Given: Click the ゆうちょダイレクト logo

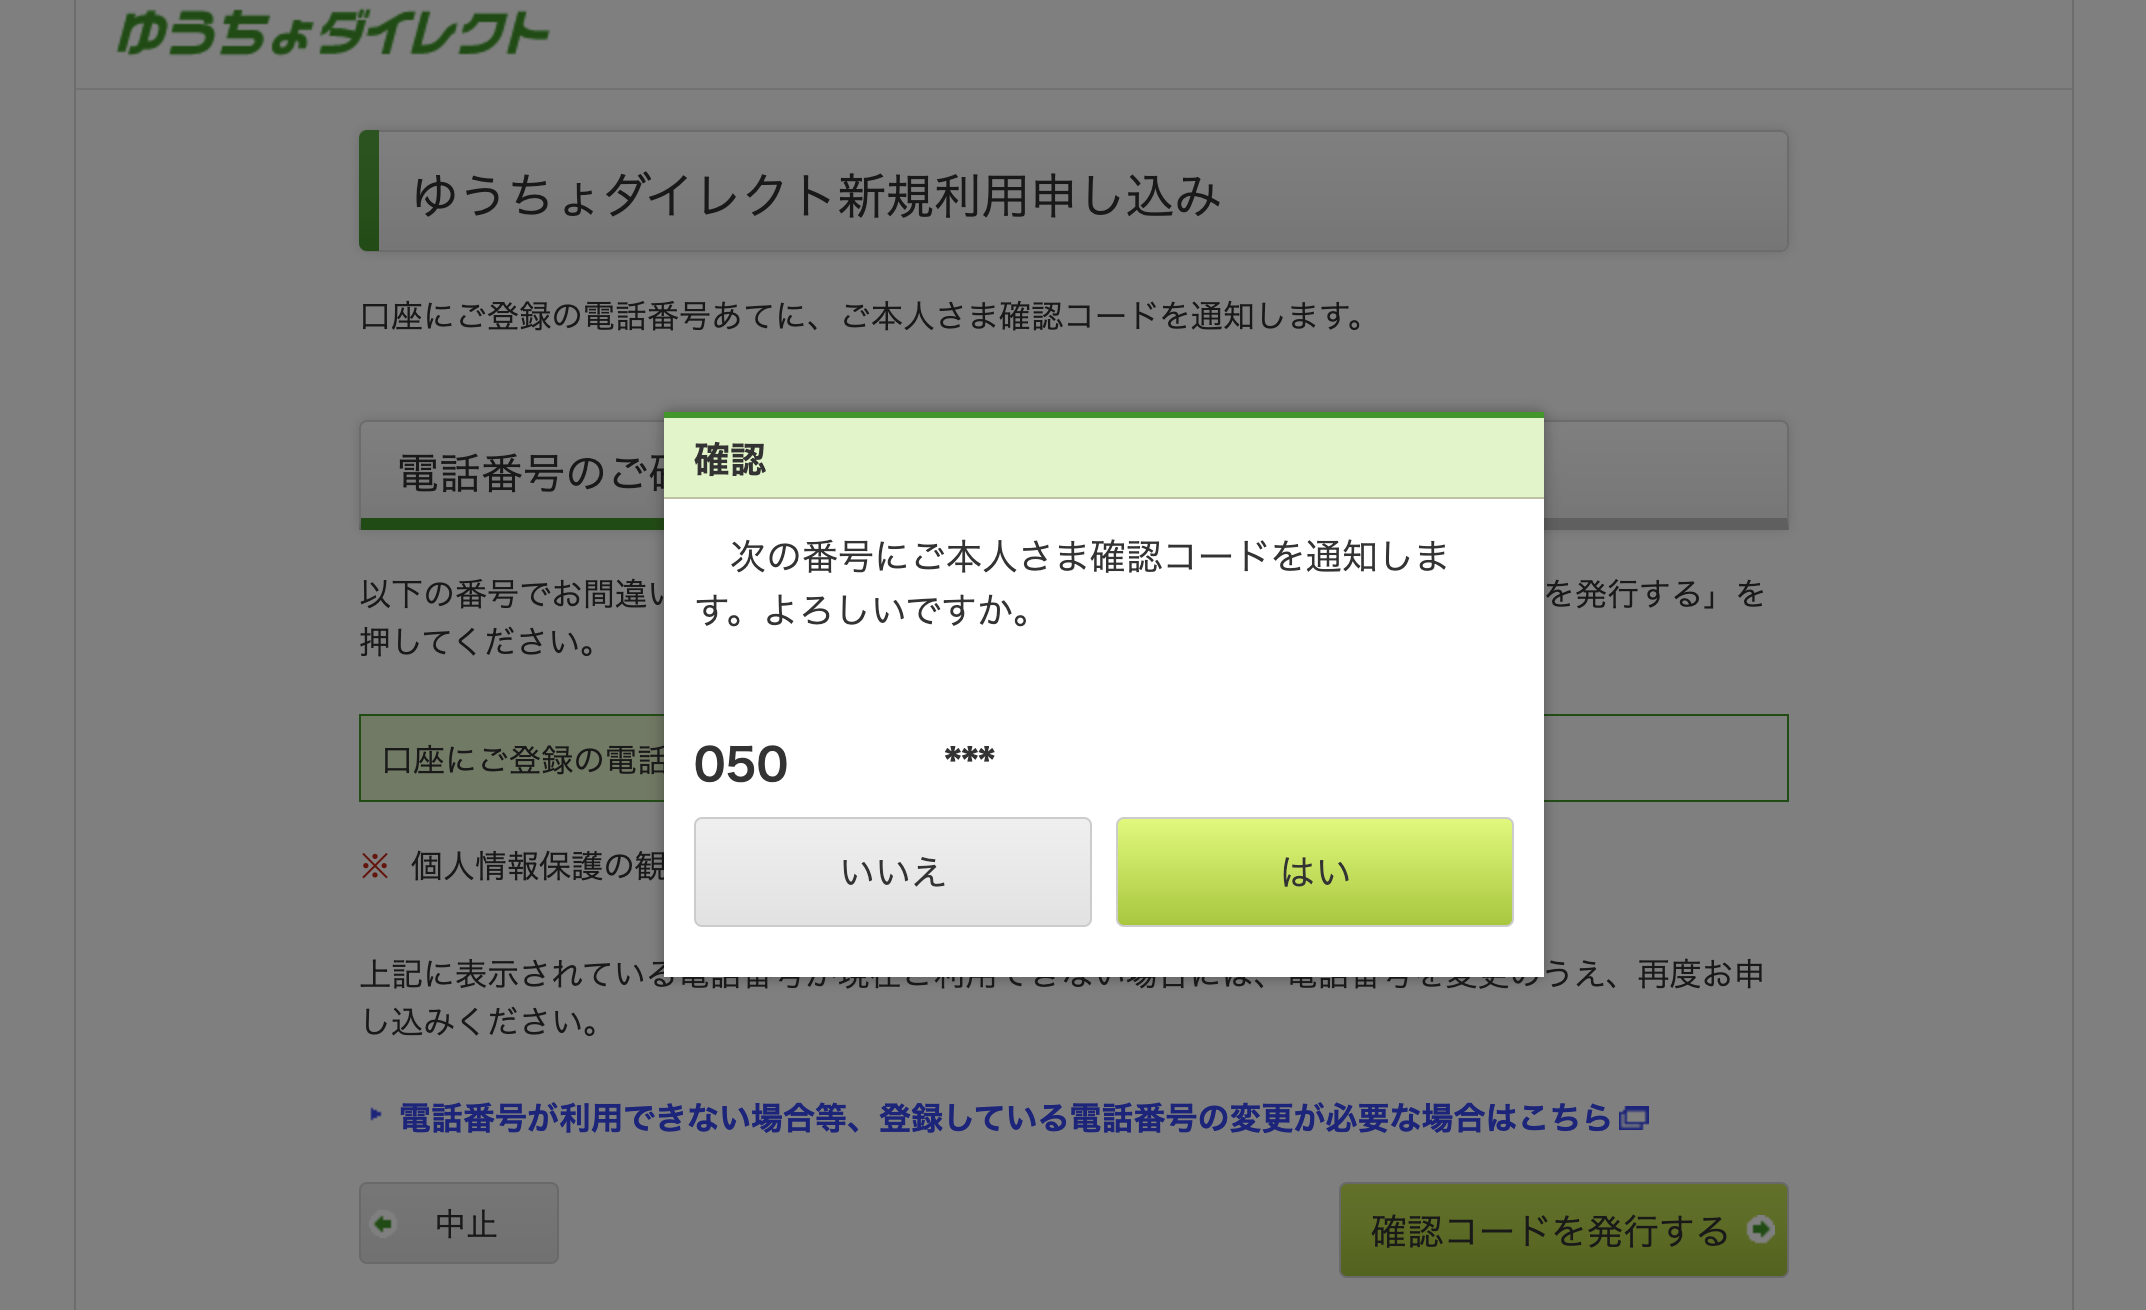Looking at the screenshot, I should pos(333,32).
